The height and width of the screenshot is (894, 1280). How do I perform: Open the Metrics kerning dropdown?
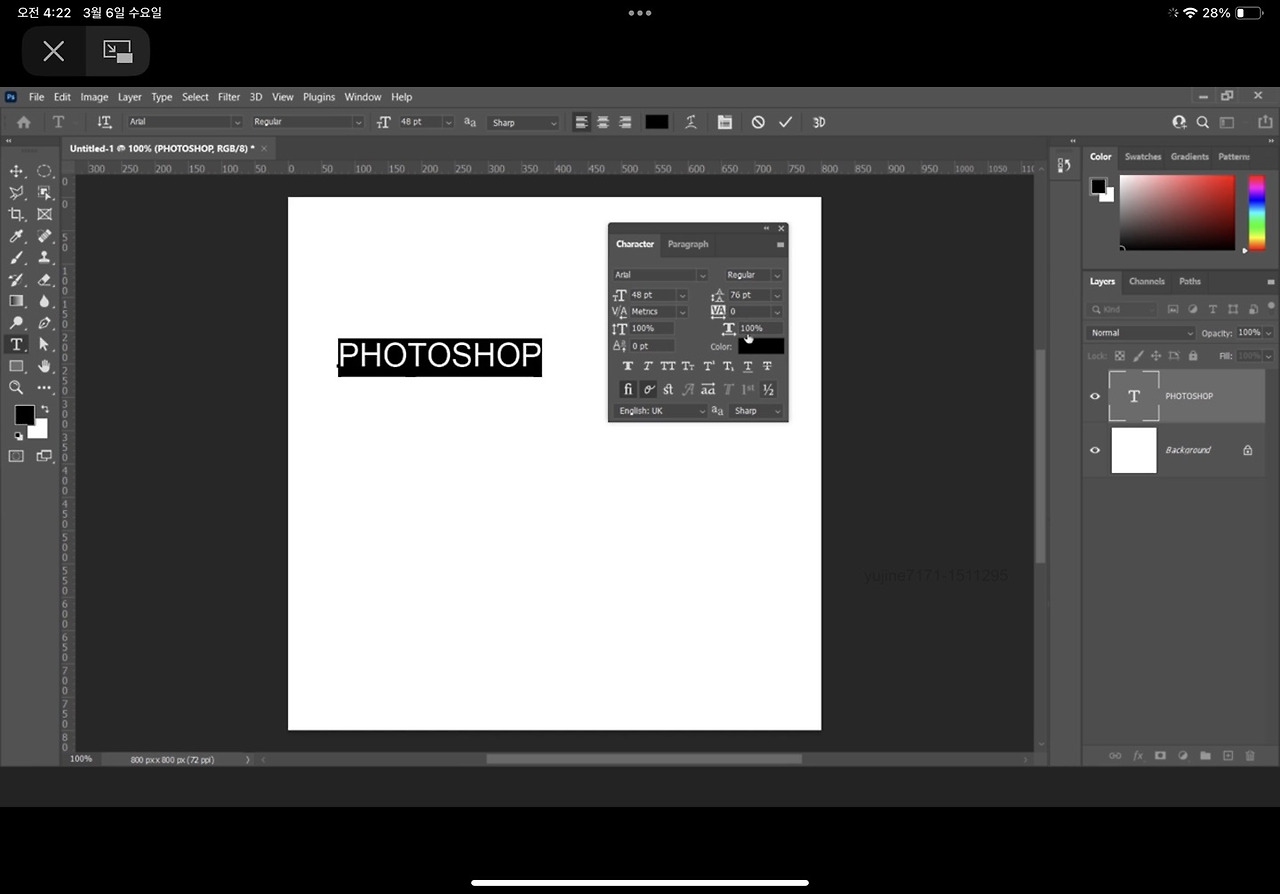click(683, 312)
